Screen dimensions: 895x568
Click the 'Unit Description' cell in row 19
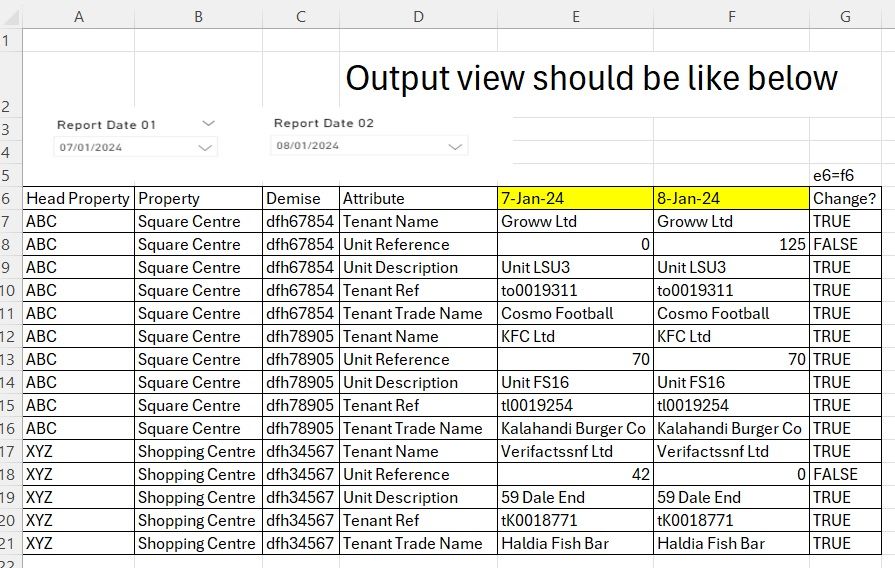point(418,497)
